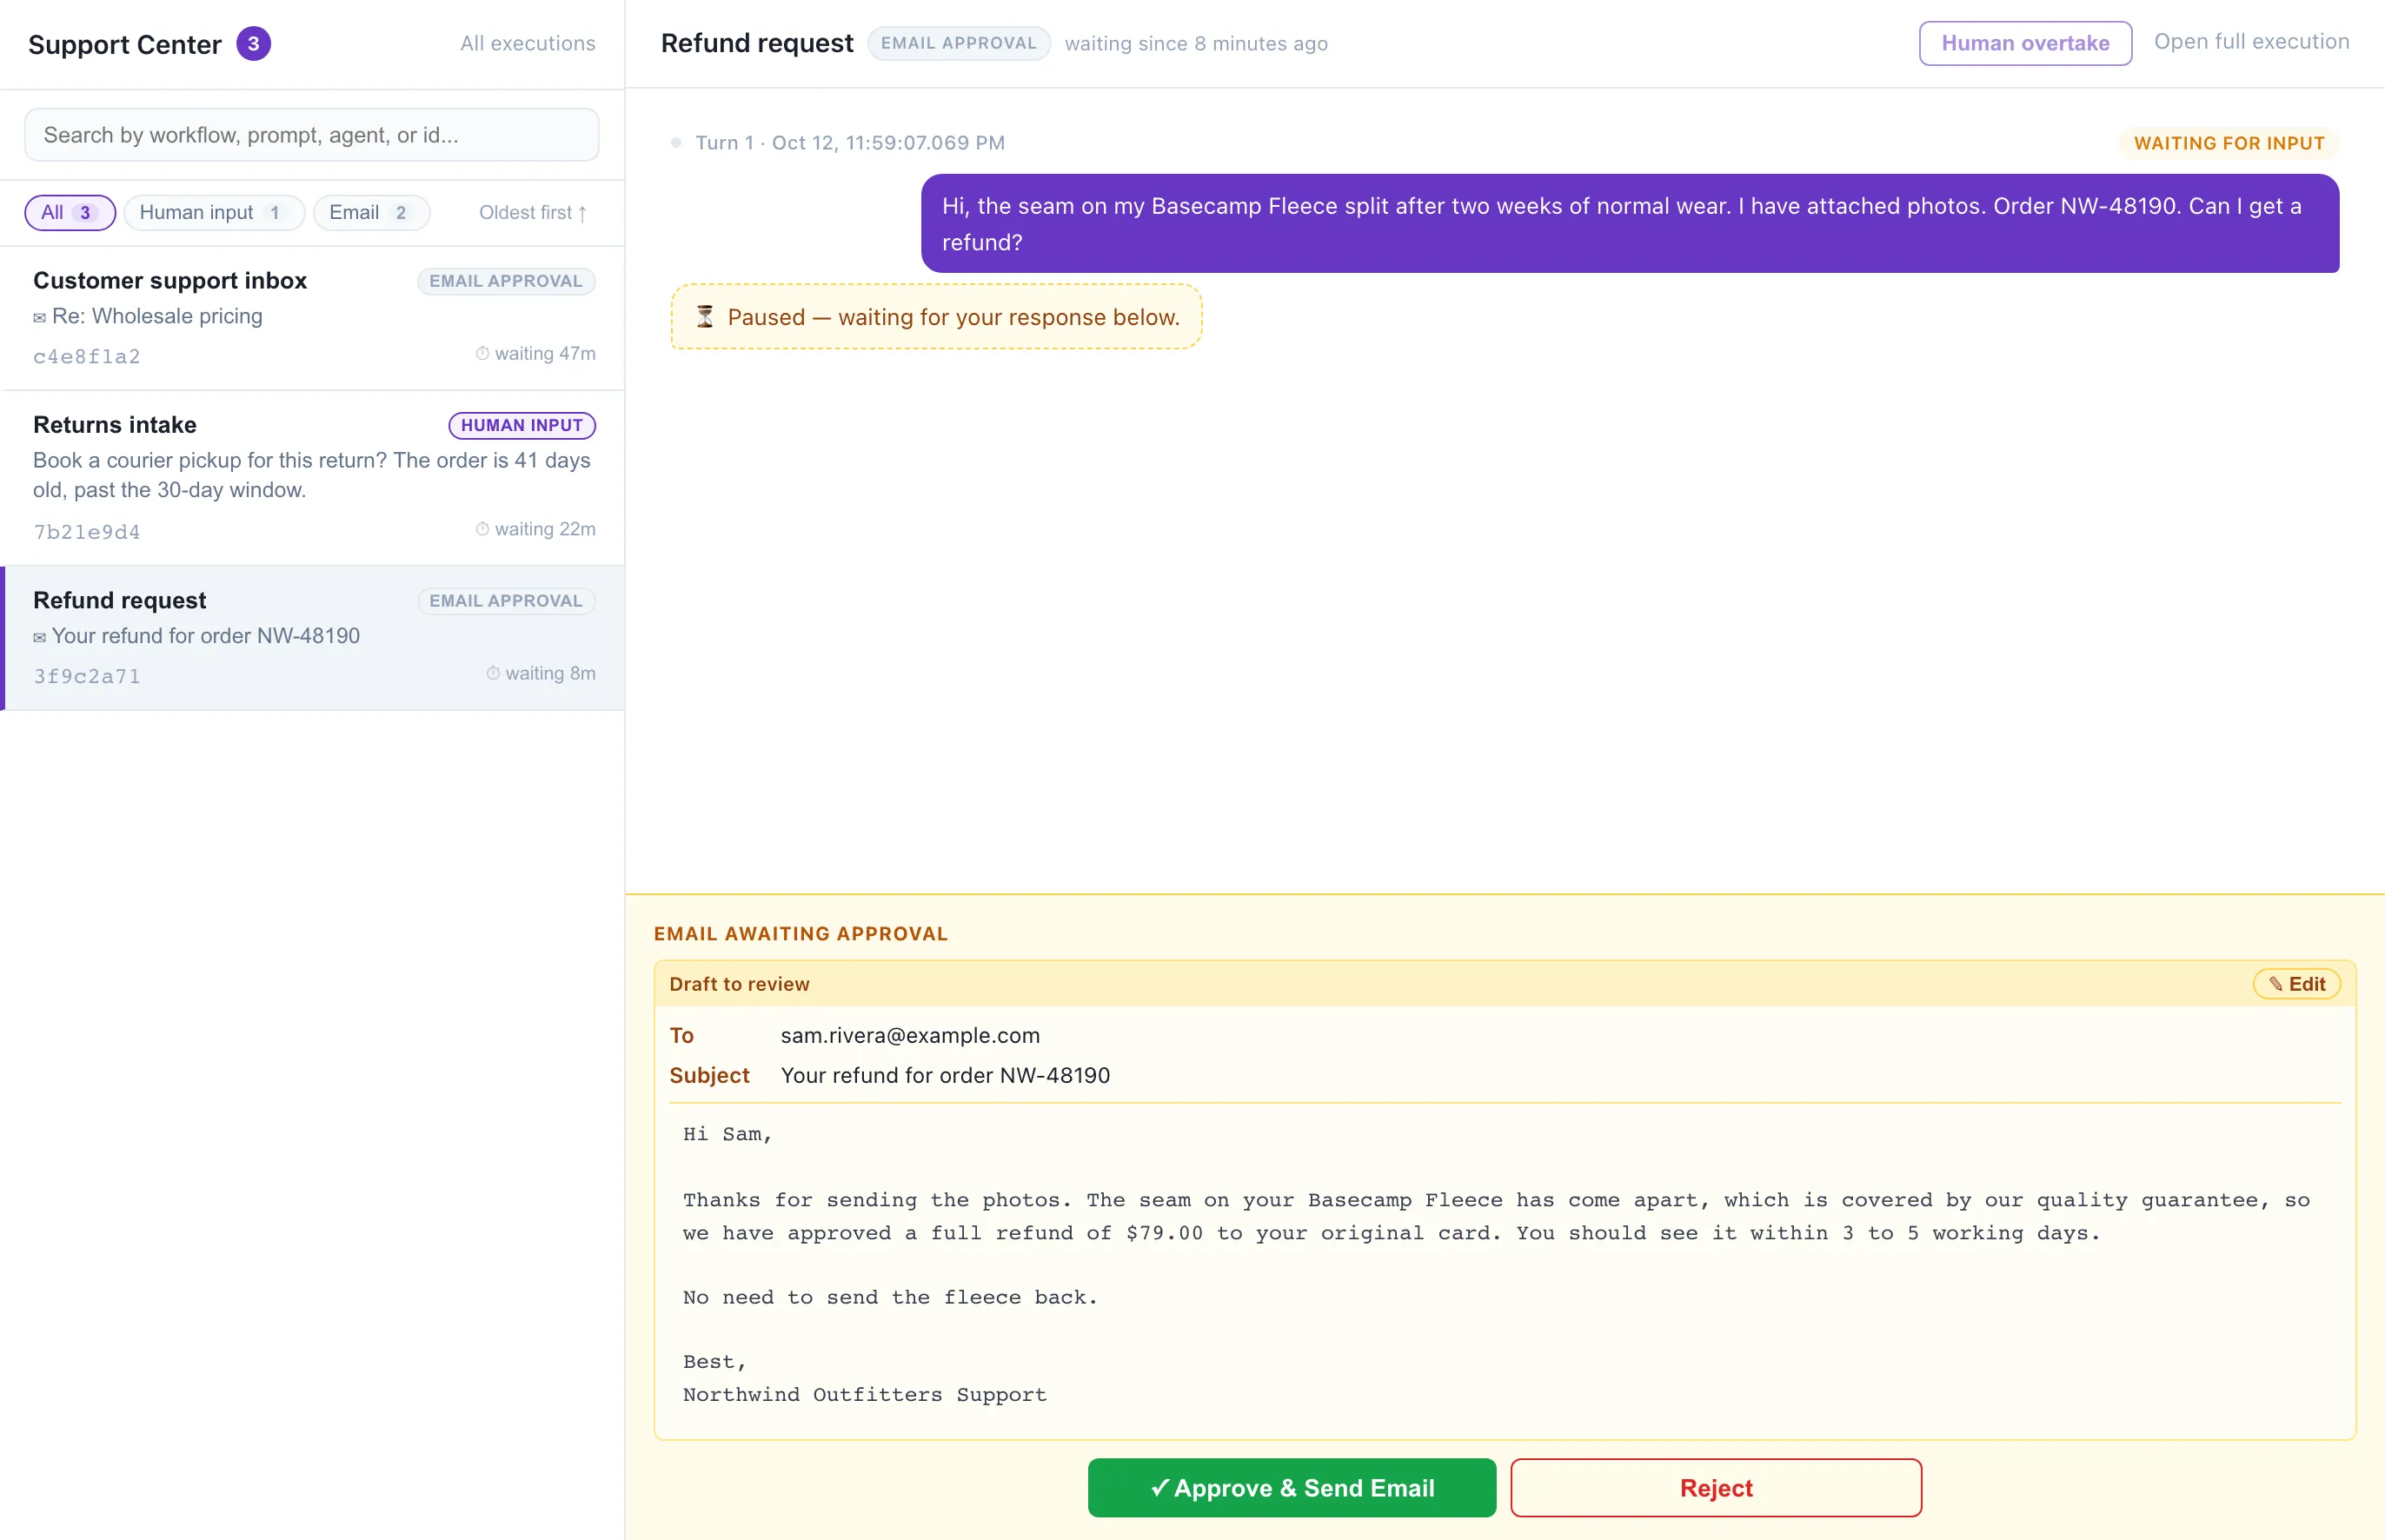Click the EMAIL AWAITING APPROVAL heading
The width and height of the screenshot is (2385, 1540).
tap(800, 935)
